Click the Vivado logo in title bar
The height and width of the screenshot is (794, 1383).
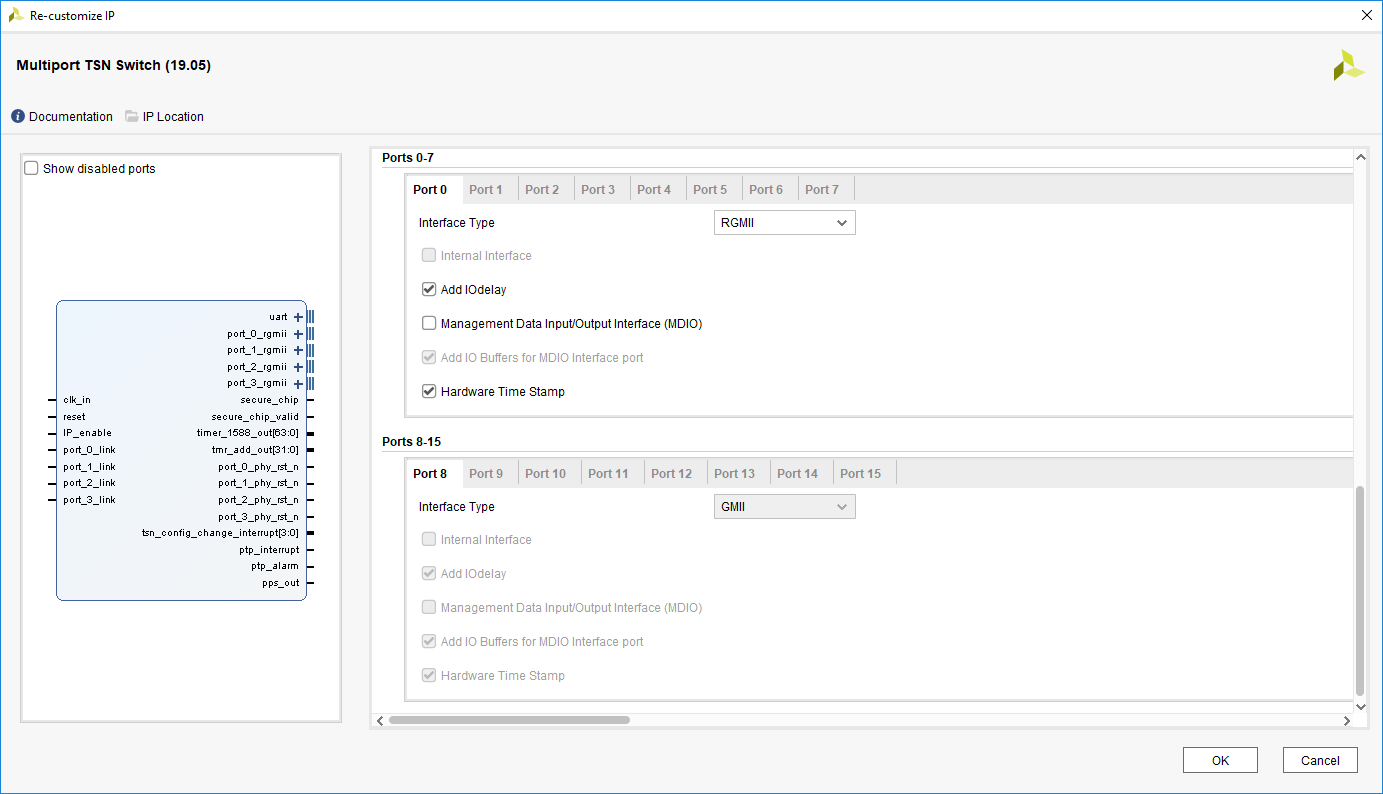point(16,15)
